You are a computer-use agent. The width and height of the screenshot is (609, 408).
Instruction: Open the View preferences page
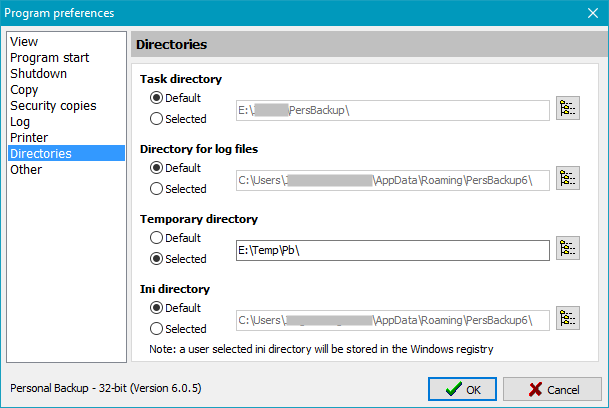(x=24, y=42)
